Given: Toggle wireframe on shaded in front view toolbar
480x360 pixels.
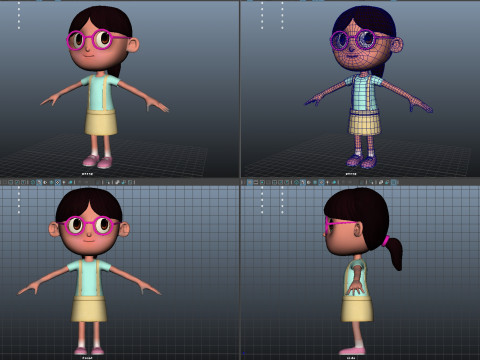Looking at the screenshot, I should click(51, 182).
